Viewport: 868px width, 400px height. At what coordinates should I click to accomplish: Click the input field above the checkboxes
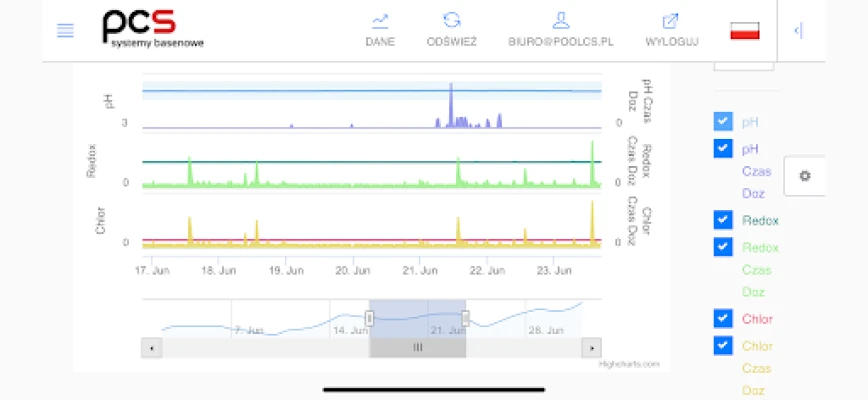click(x=744, y=62)
